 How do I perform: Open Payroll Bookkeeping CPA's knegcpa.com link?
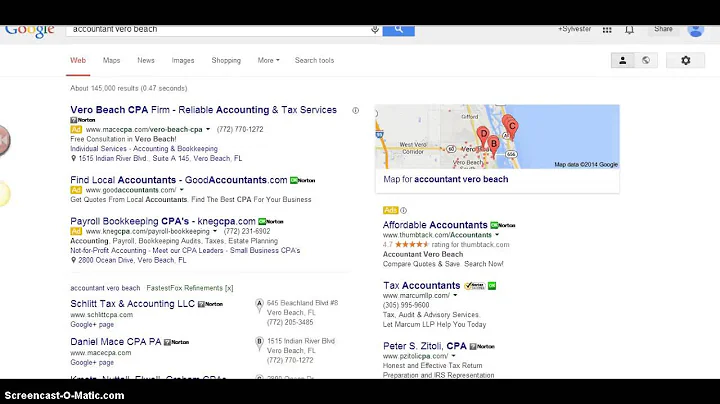point(163,221)
